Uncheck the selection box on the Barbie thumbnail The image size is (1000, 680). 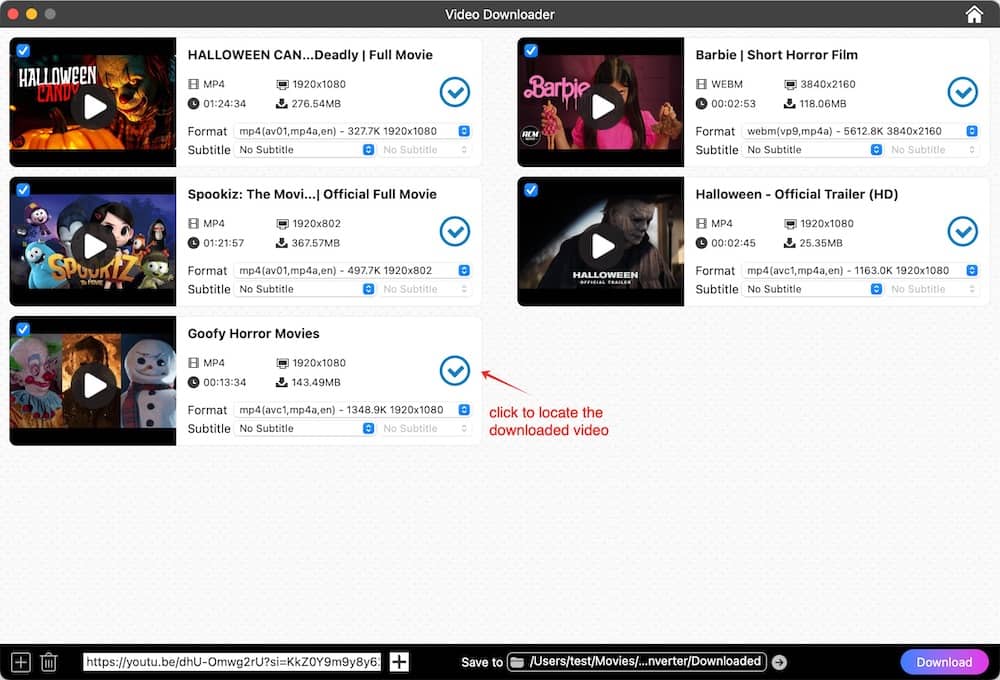point(530,50)
